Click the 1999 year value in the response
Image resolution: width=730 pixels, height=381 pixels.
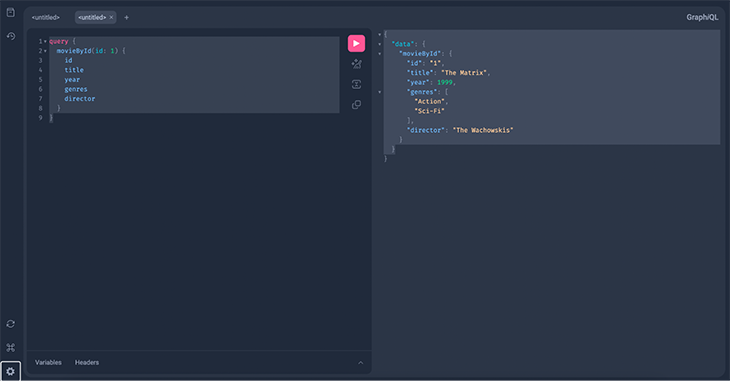click(x=445, y=82)
